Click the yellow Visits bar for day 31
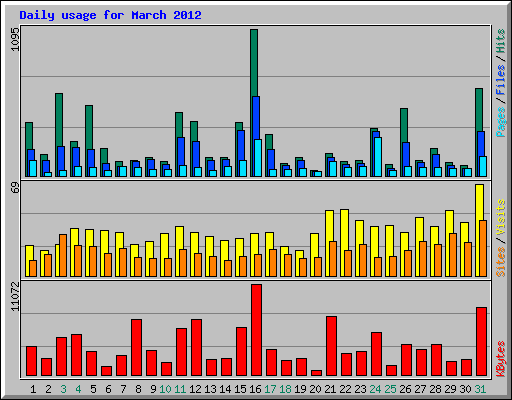The image size is (512, 400). [479, 202]
